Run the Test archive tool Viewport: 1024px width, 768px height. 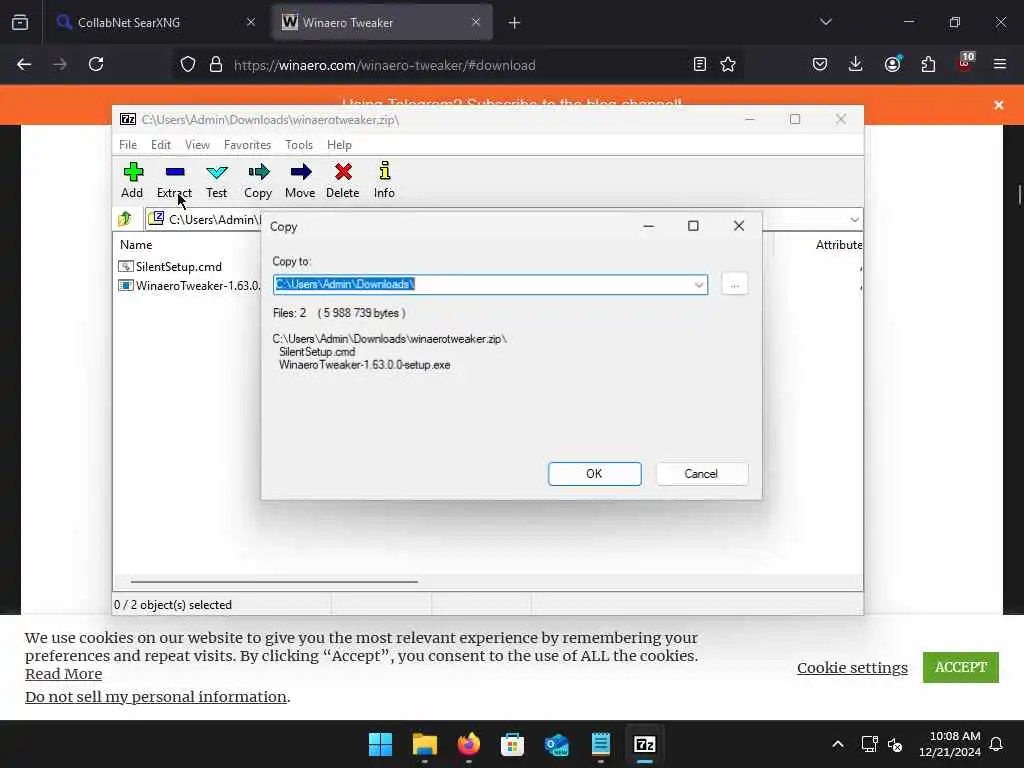pyautogui.click(x=216, y=180)
